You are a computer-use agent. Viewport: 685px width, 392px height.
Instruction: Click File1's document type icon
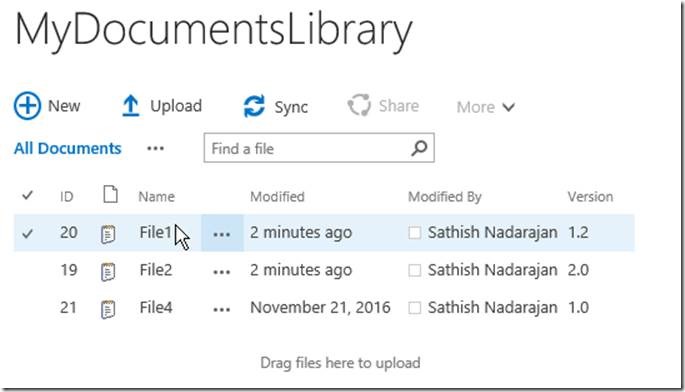point(108,234)
